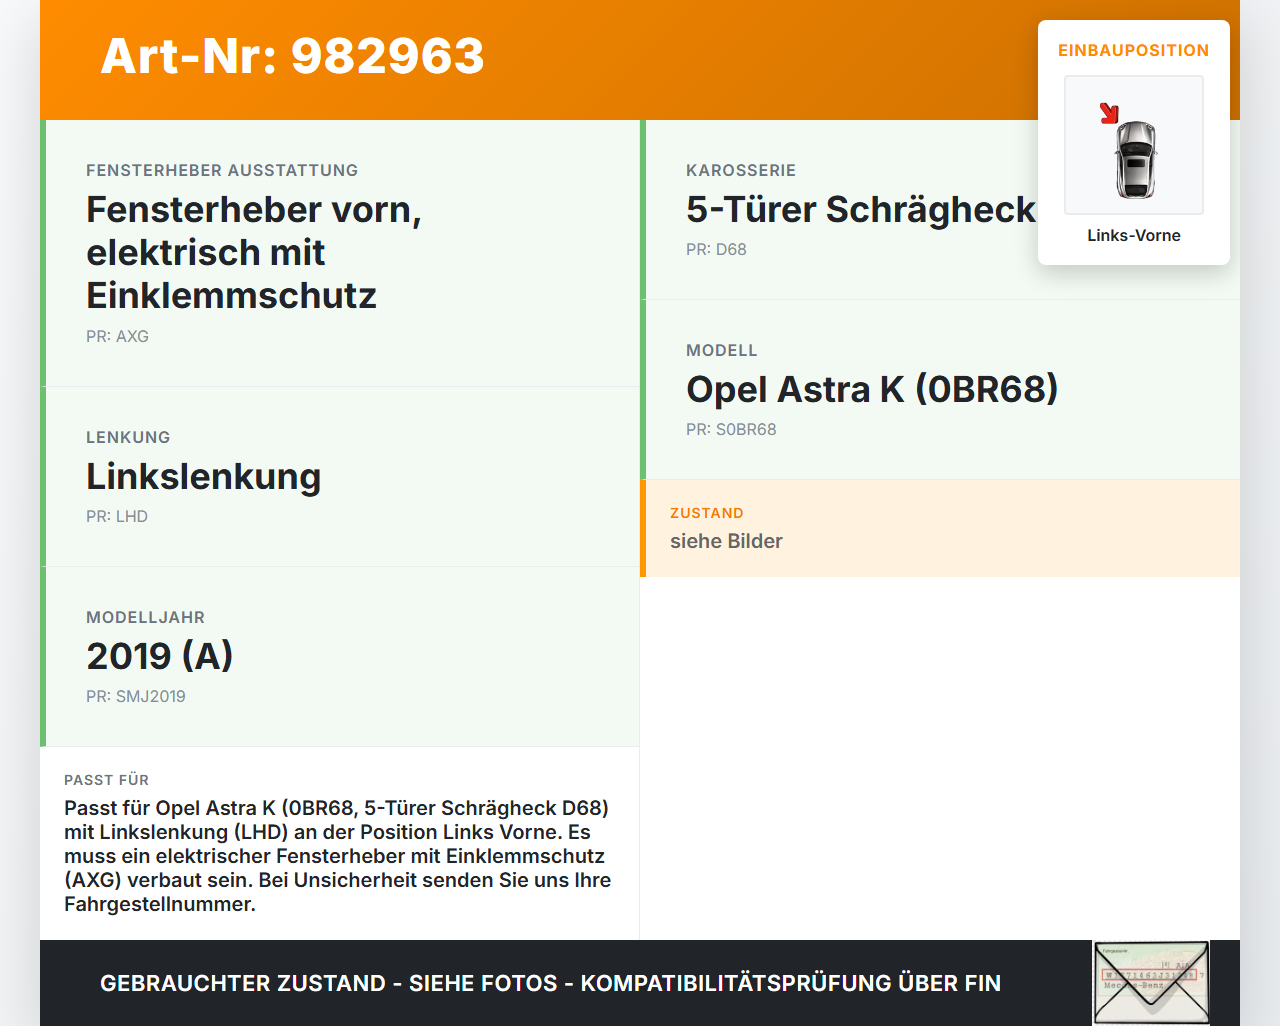Viewport: 1280px width, 1026px height.
Task: Switch to the KAROSSERIE panel
Action: coord(740,170)
